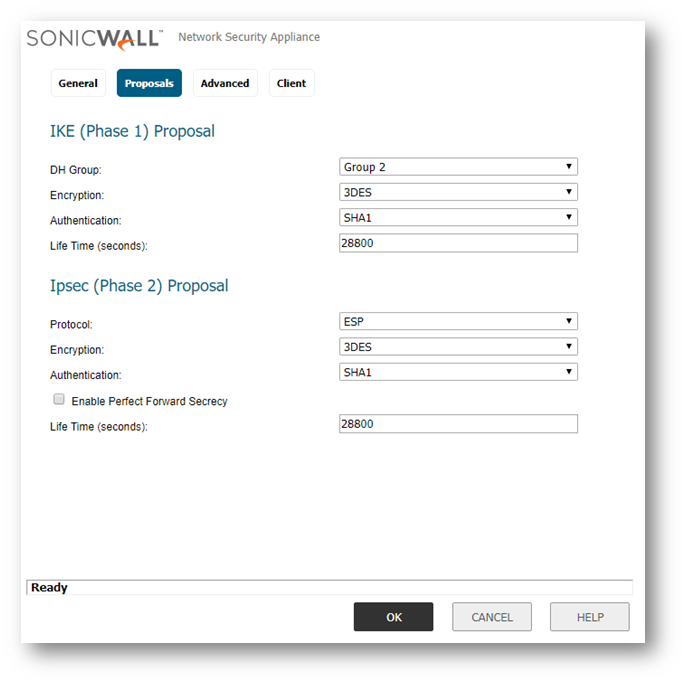Expand the Phase 1 Encryption dropdown
The image size is (687, 685).
pyautogui.click(x=458, y=192)
